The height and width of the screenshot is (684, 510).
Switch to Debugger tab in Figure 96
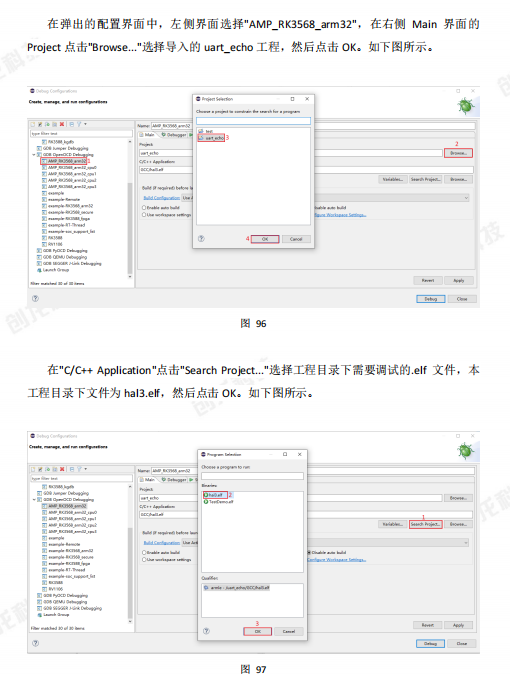(174, 135)
